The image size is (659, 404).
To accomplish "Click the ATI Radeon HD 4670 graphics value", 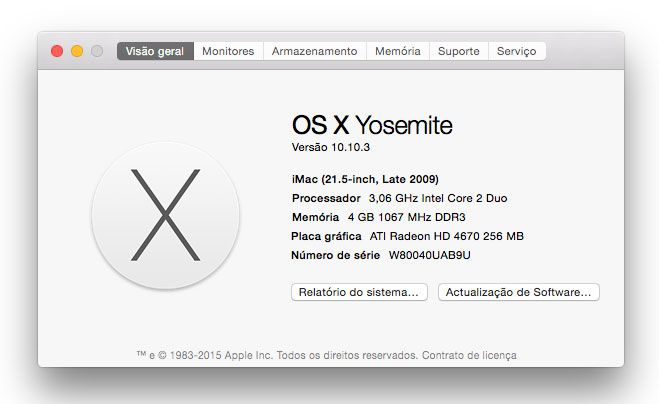I will [x=447, y=236].
